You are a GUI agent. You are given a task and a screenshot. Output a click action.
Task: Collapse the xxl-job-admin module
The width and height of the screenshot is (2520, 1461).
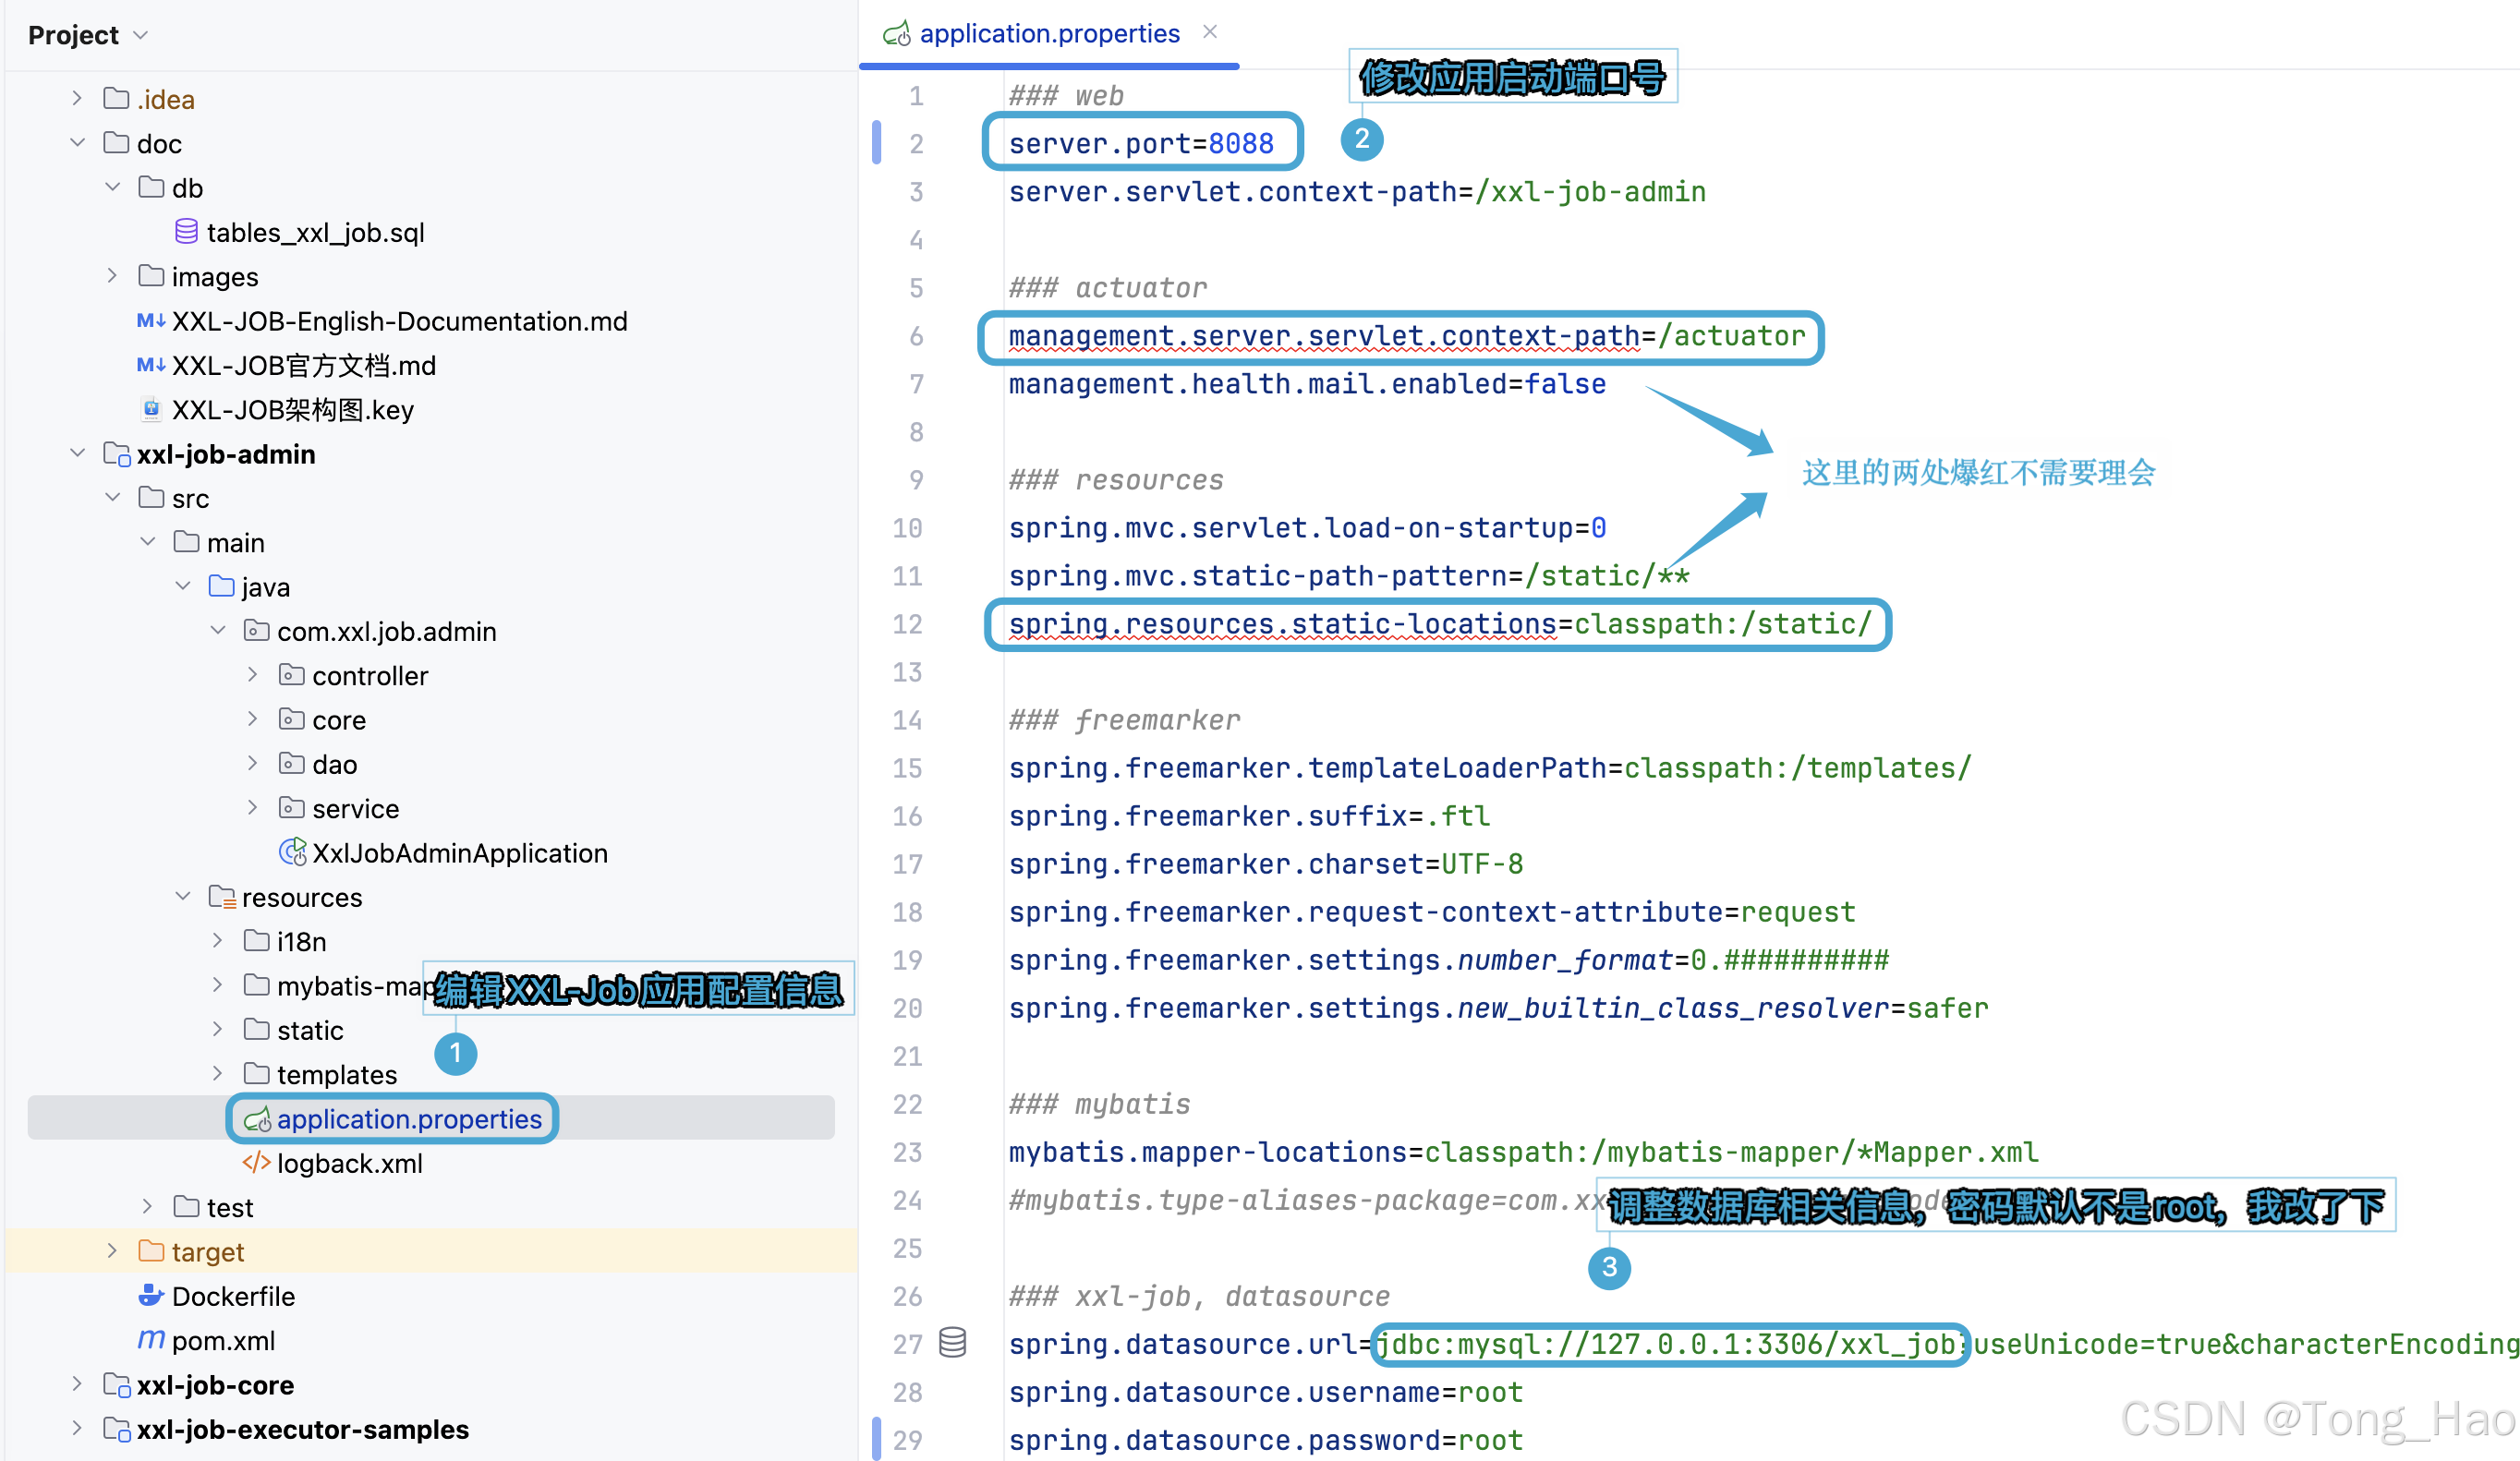pyautogui.click(x=77, y=453)
